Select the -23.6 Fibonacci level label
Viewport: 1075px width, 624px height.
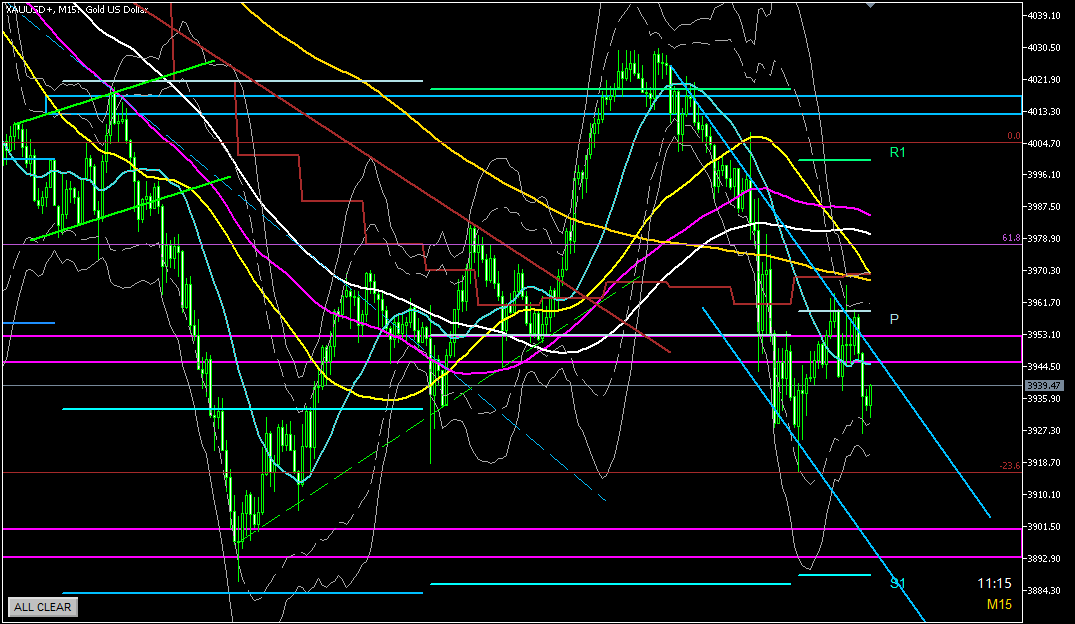pyautogui.click(x=1009, y=465)
